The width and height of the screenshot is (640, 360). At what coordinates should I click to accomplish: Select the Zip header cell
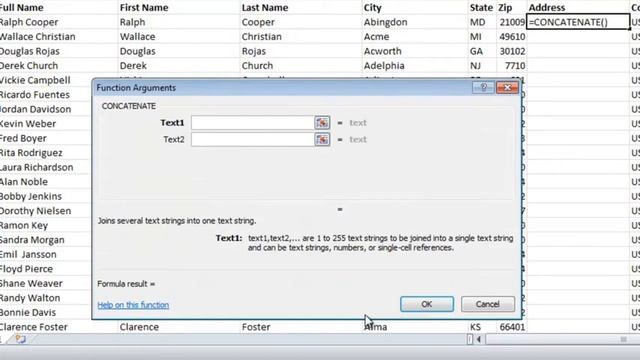(x=511, y=7)
